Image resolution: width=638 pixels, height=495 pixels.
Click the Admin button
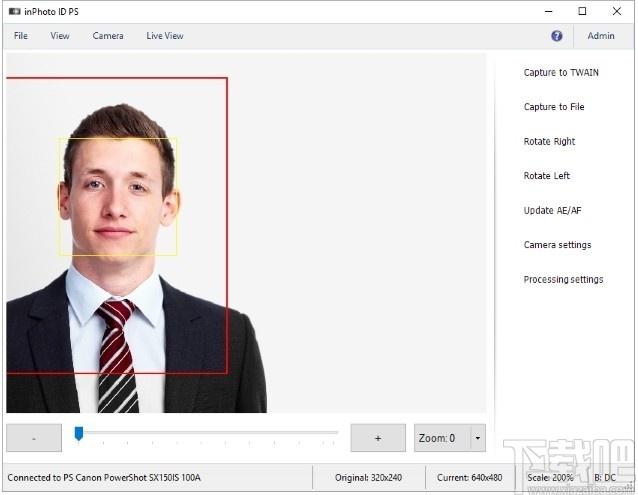(601, 36)
